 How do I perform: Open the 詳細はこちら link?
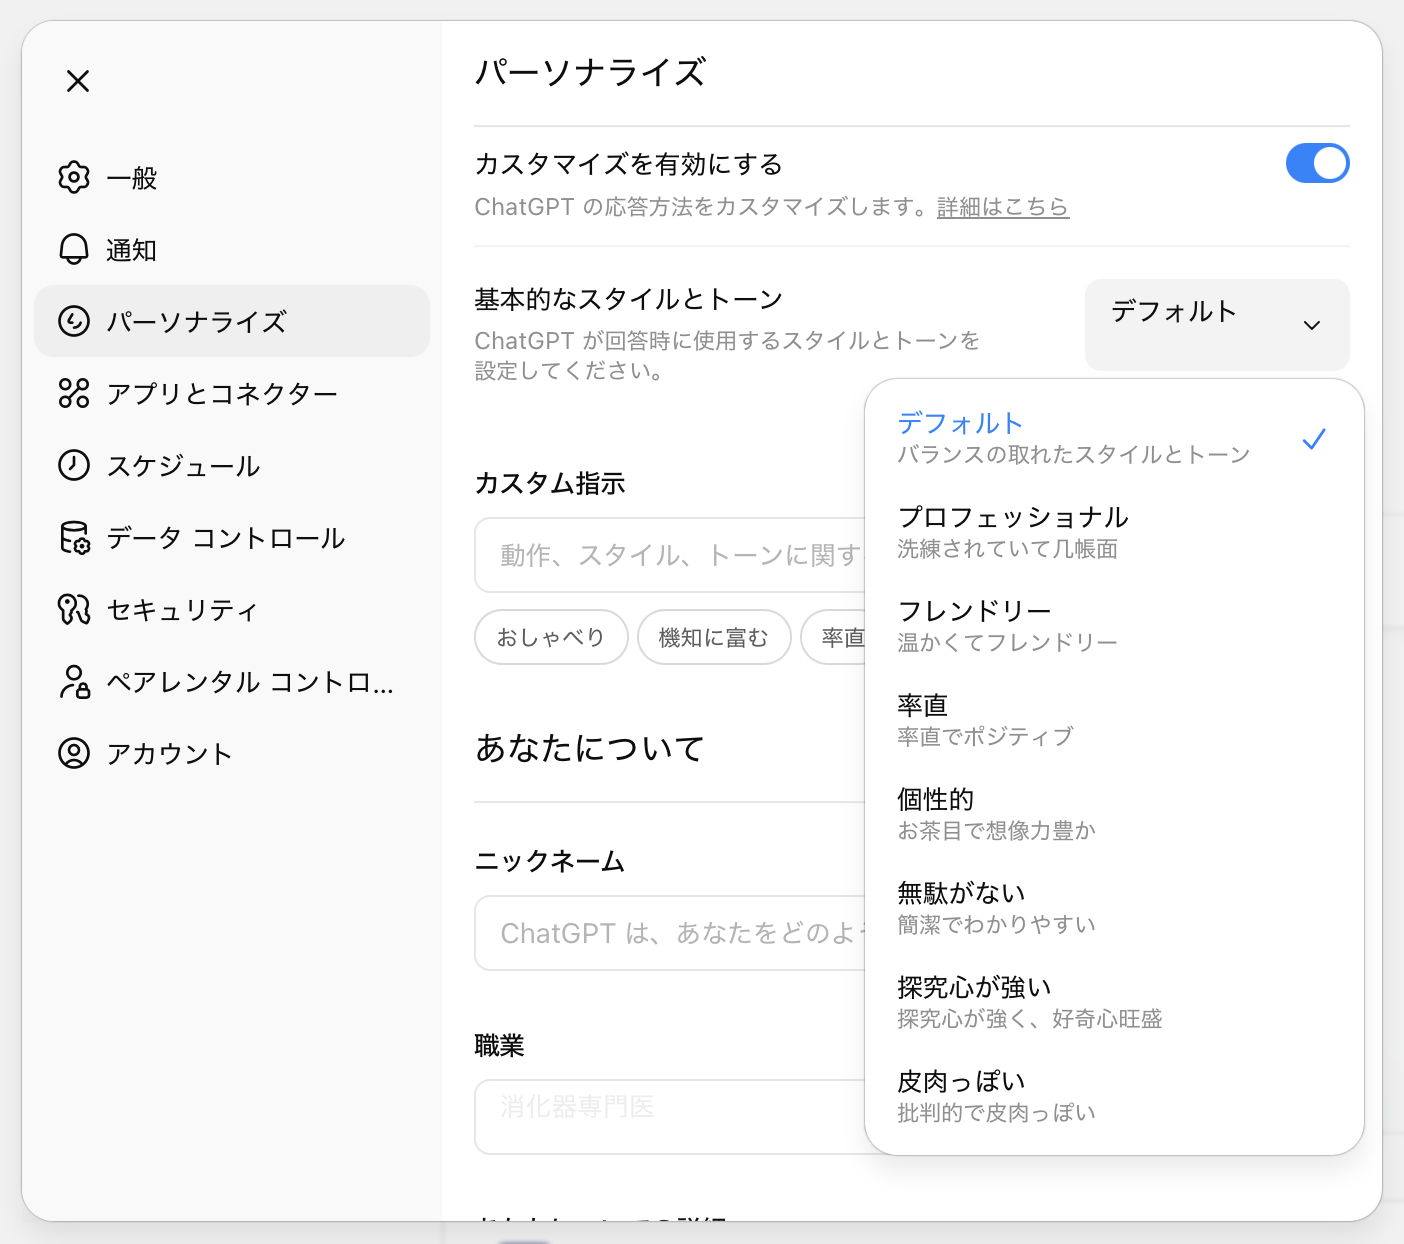[x=1003, y=207]
